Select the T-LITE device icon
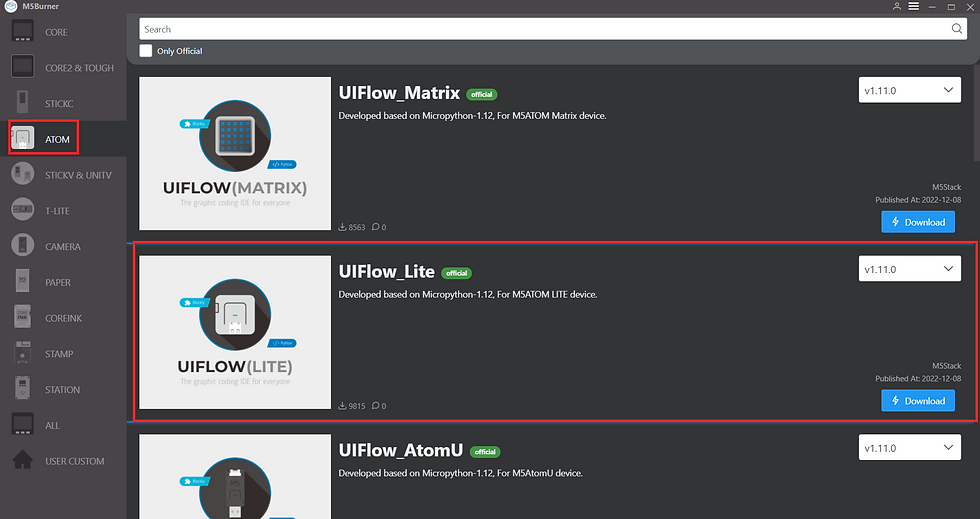The width and height of the screenshot is (980, 519). point(22,209)
